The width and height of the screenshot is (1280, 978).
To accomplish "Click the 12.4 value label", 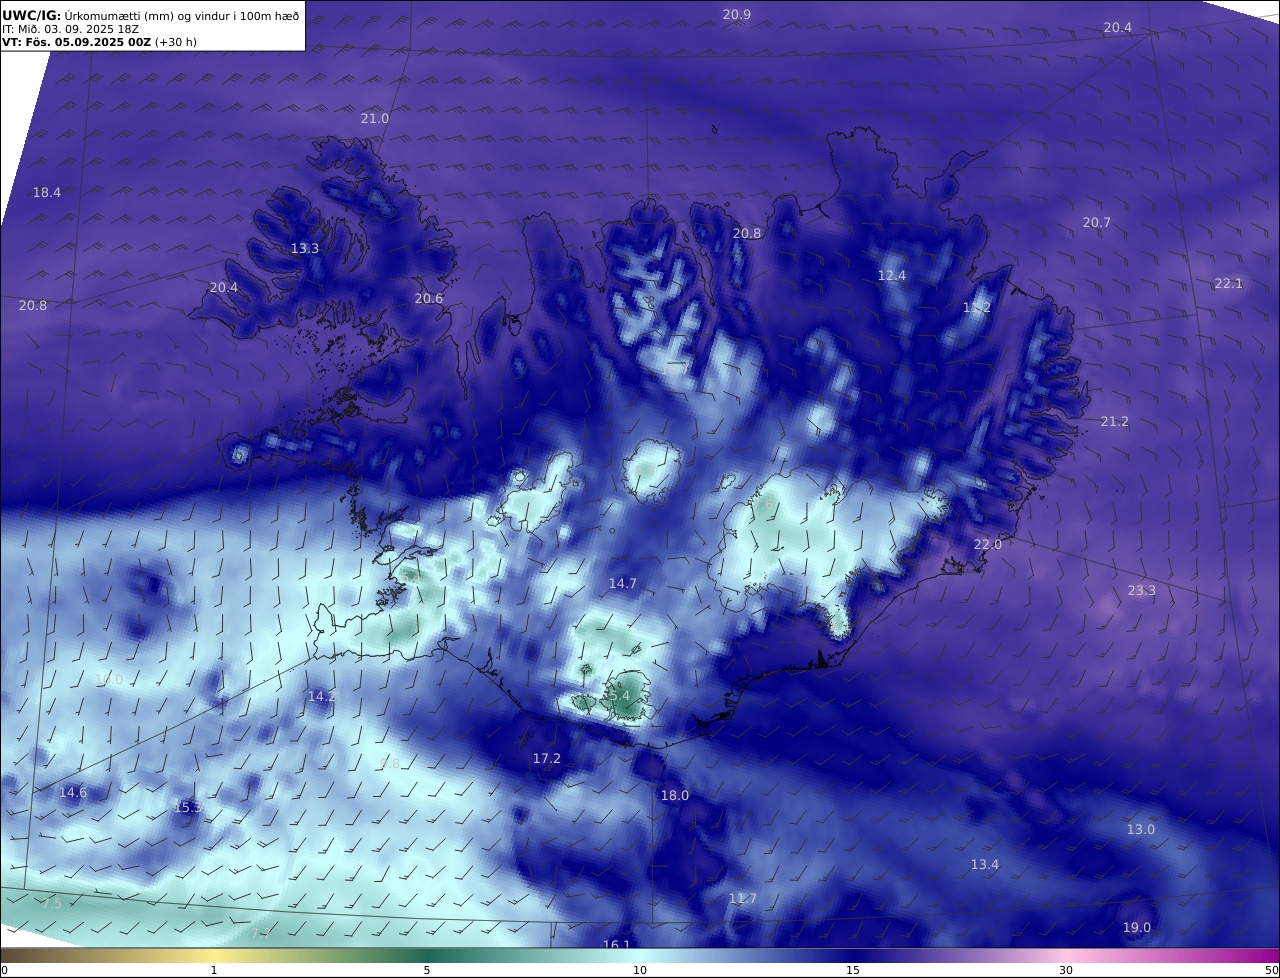I will coord(892,275).
